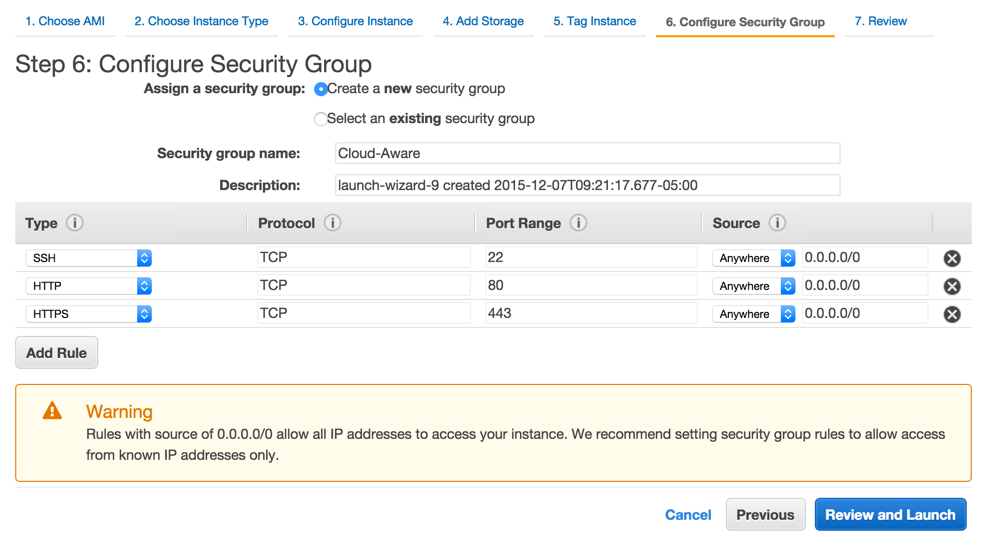Select Create a new security group
The height and width of the screenshot is (545, 981).
pyautogui.click(x=321, y=89)
